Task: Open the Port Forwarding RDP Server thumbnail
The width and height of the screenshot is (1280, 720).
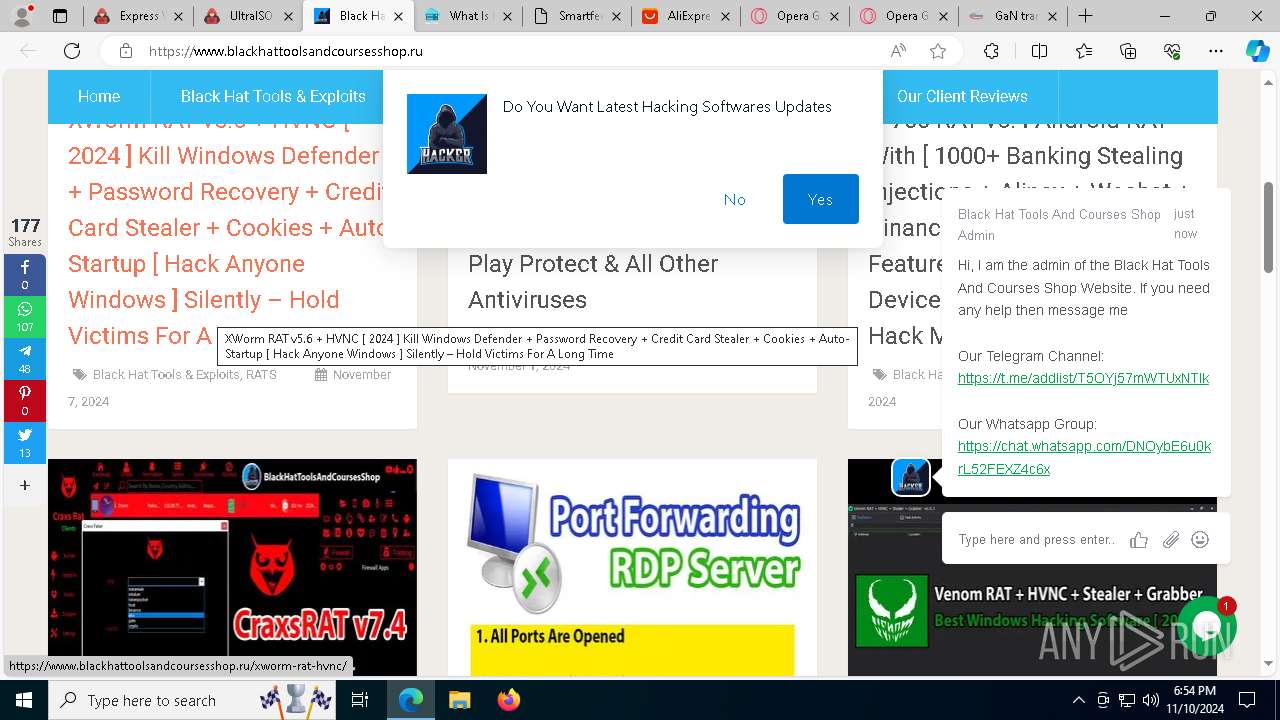Action: click(x=632, y=567)
